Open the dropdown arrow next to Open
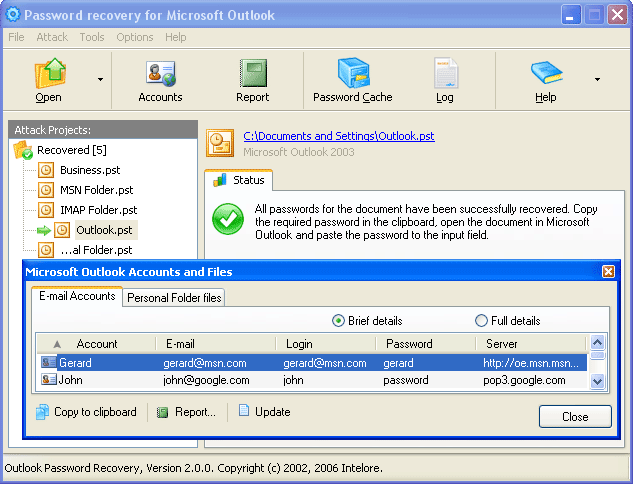Screen dimensions: 633x485 tap(100, 80)
